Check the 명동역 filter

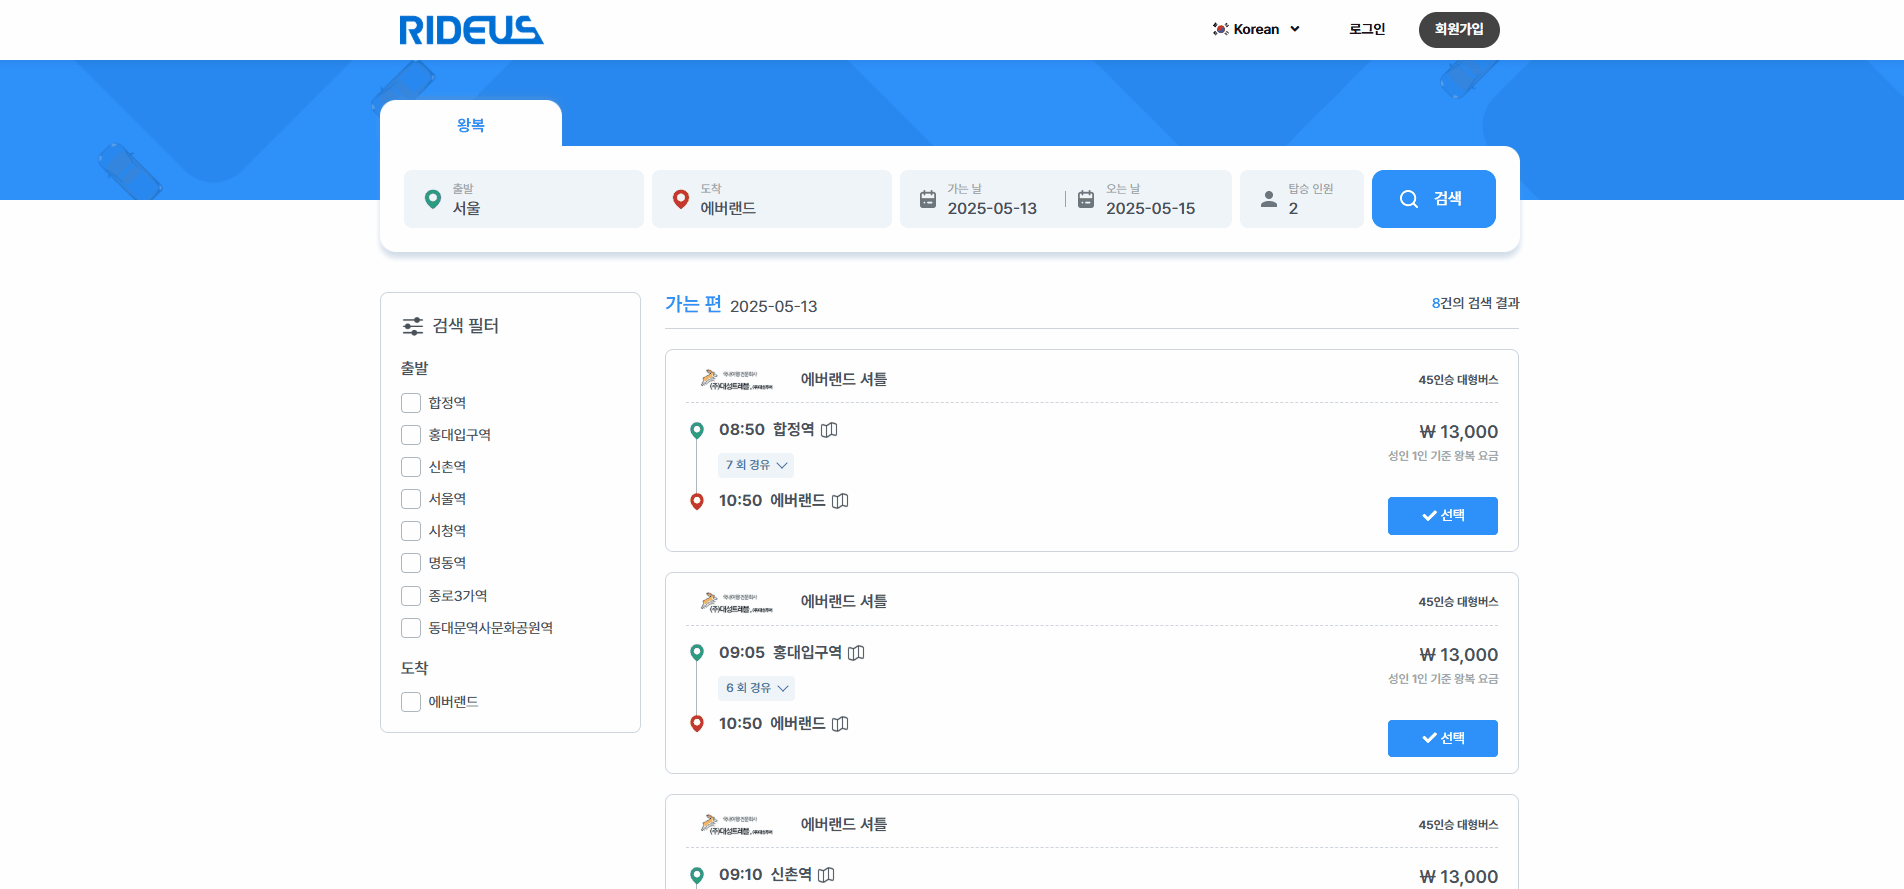[411, 563]
